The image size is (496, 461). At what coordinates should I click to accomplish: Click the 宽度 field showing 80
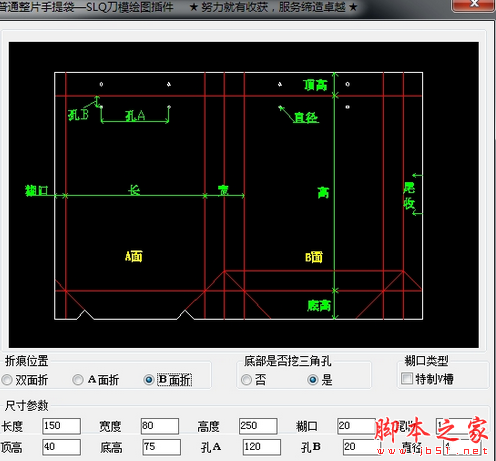coord(160,426)
